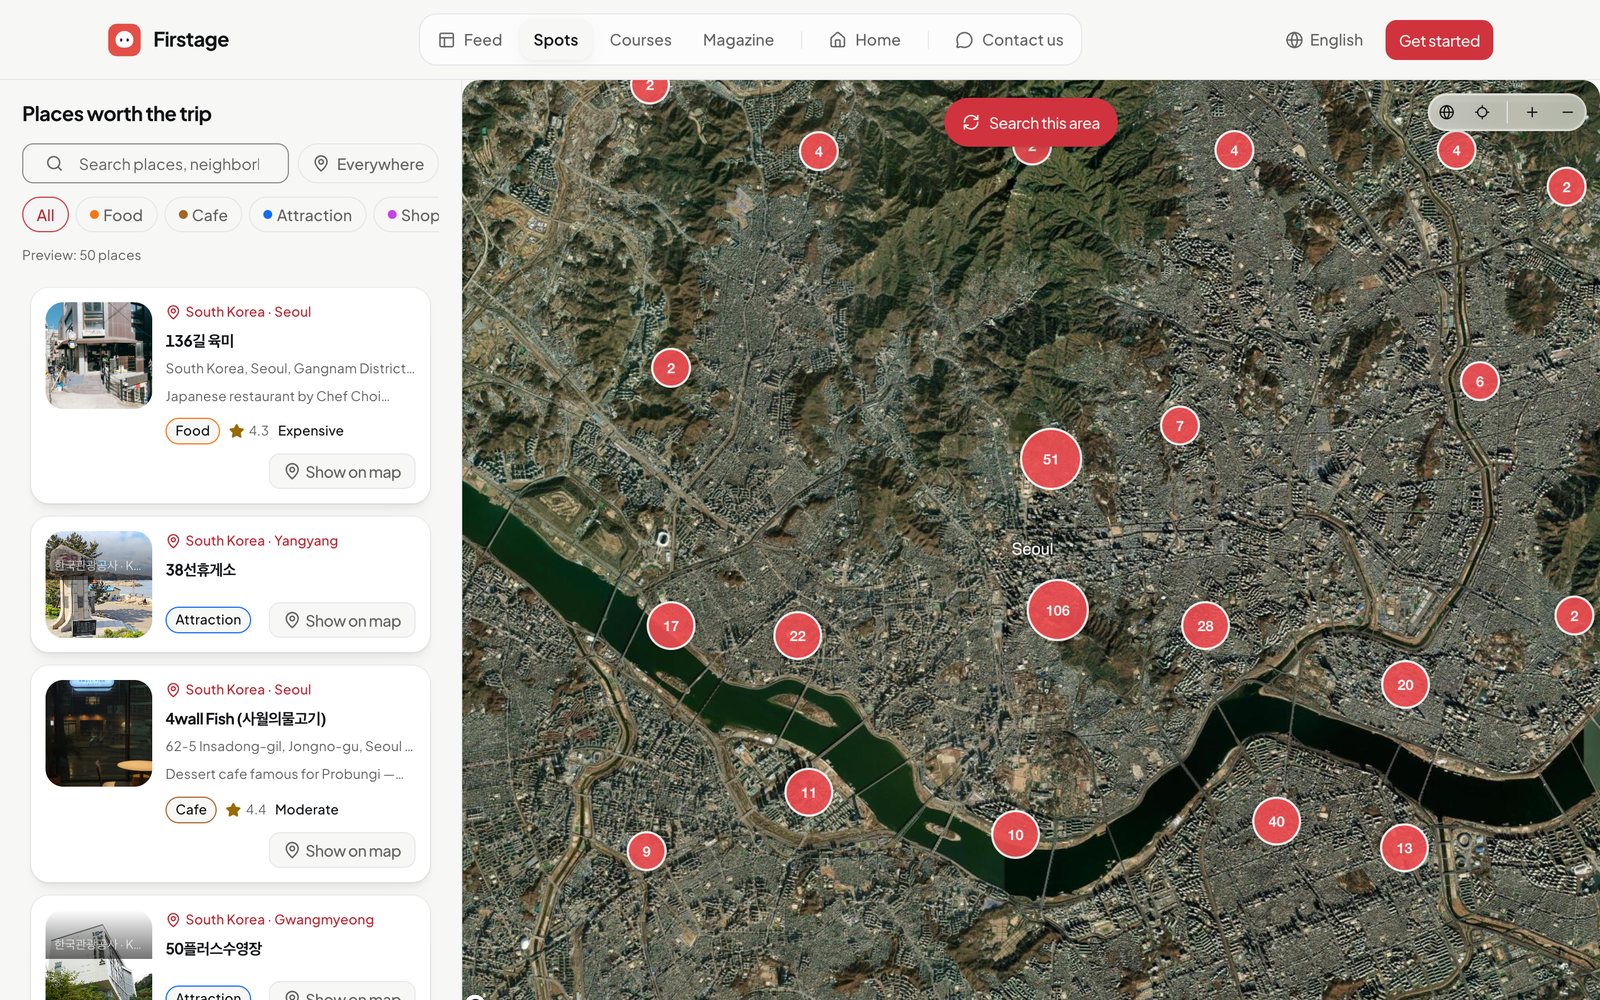Click the Firstage logo icon

pyautogui.click(x=124, y=40)
